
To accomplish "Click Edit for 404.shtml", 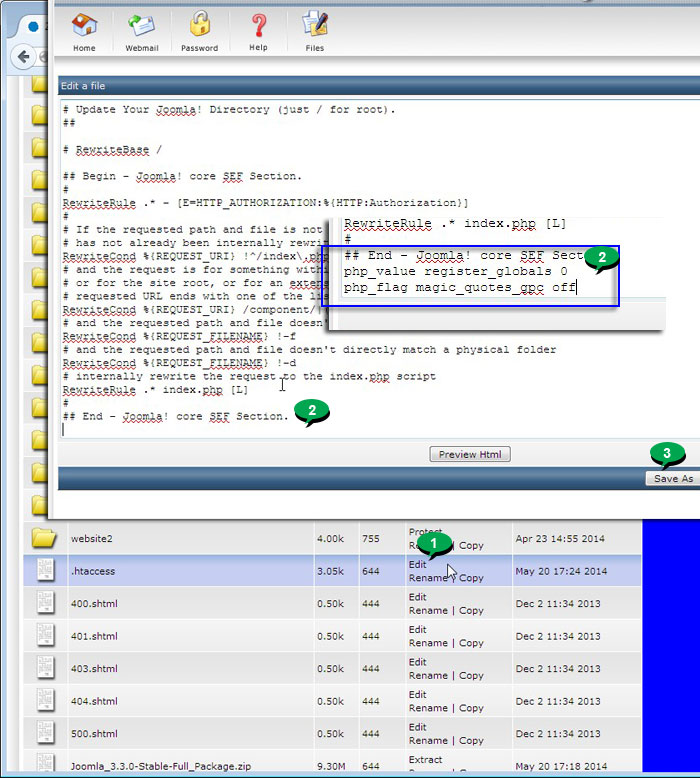I will point(417,694).
